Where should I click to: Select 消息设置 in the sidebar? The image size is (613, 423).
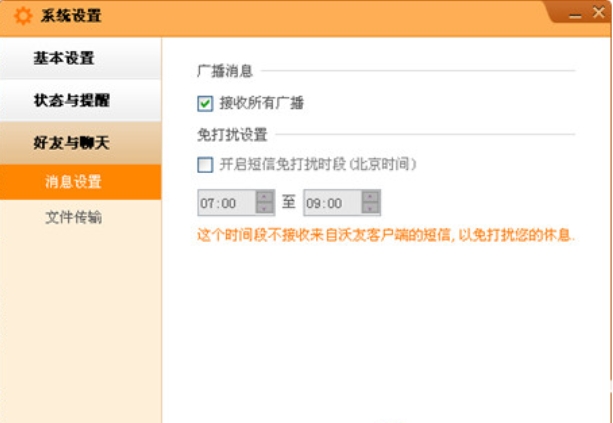(x=80, y=182)
